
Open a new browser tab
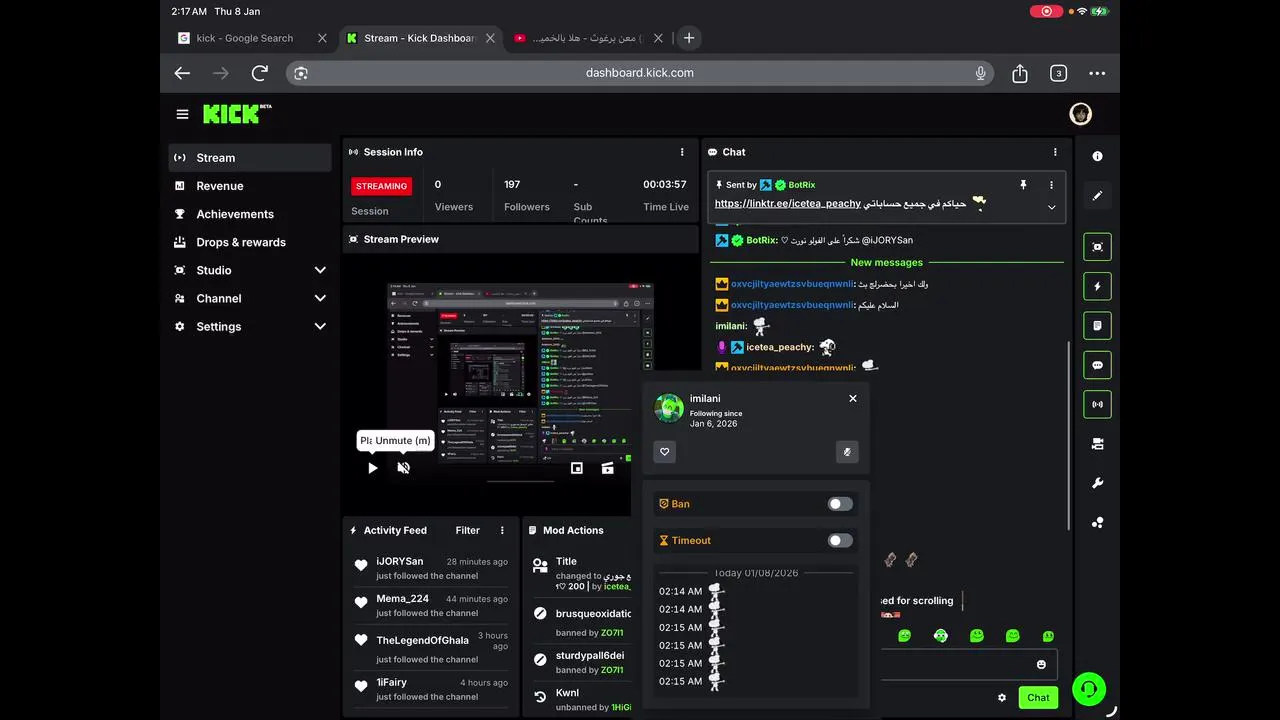click(x=689, y=38)
